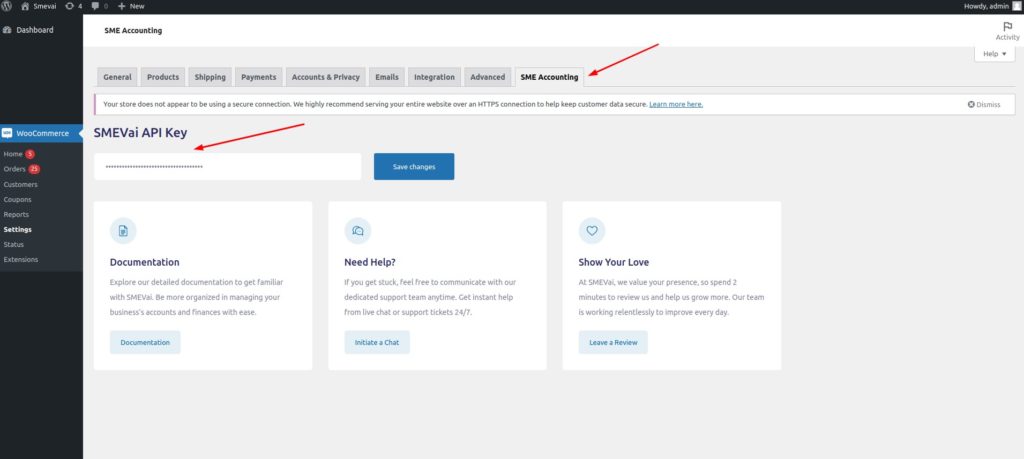The height and width of the screenshot is (459, 1024).
Task: Switch to the Accounts & Privacy tab
Action: pos(326,77)
